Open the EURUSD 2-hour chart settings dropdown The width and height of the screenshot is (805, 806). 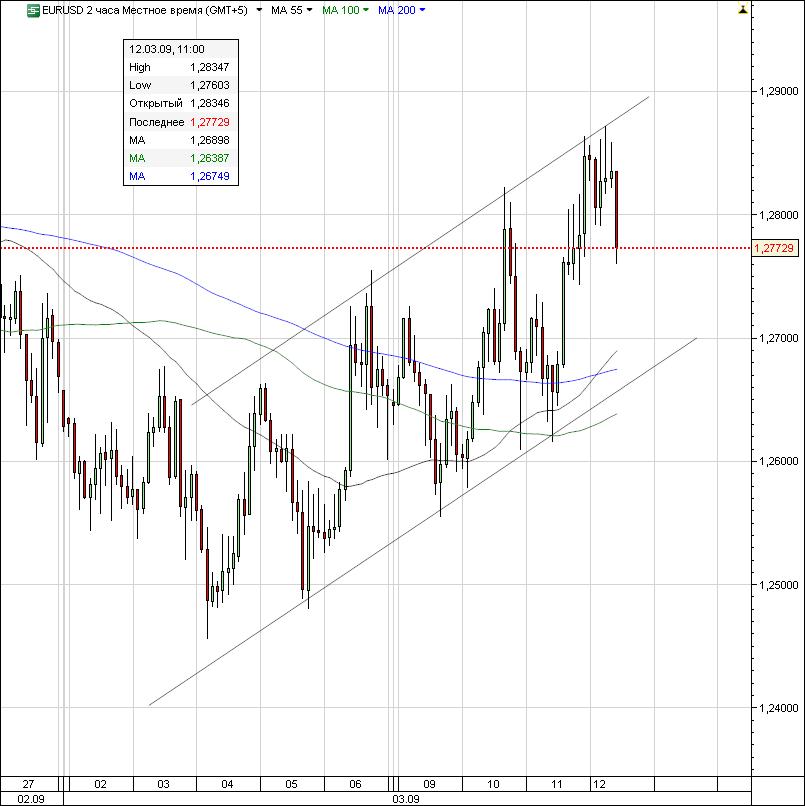click(260, 10)
